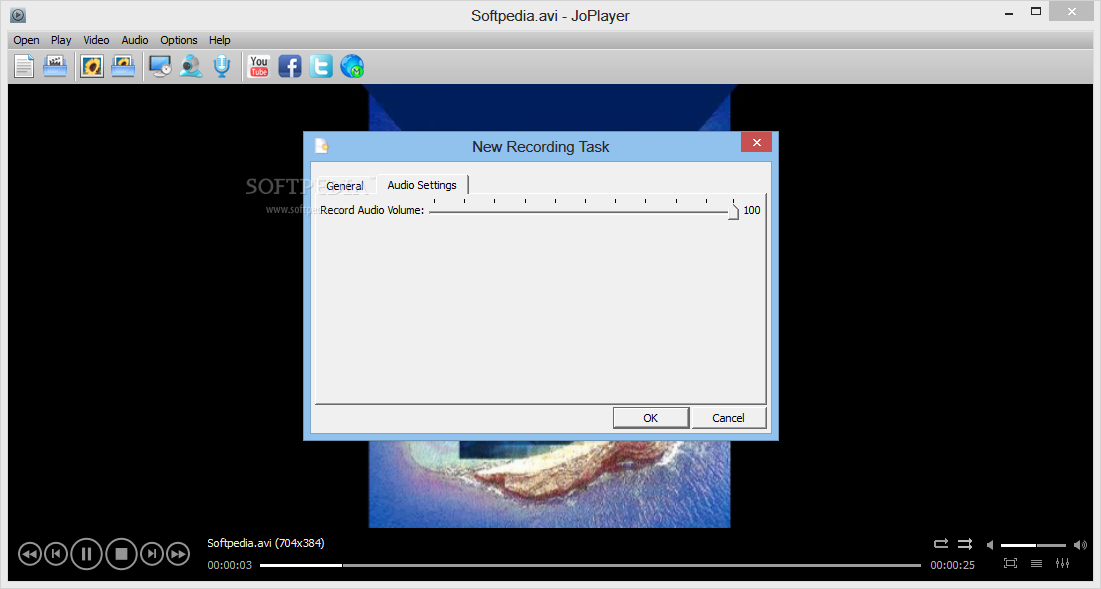Open the Help menu
The height and width of the screenshot is (589, 1101).
coord(220,40)
